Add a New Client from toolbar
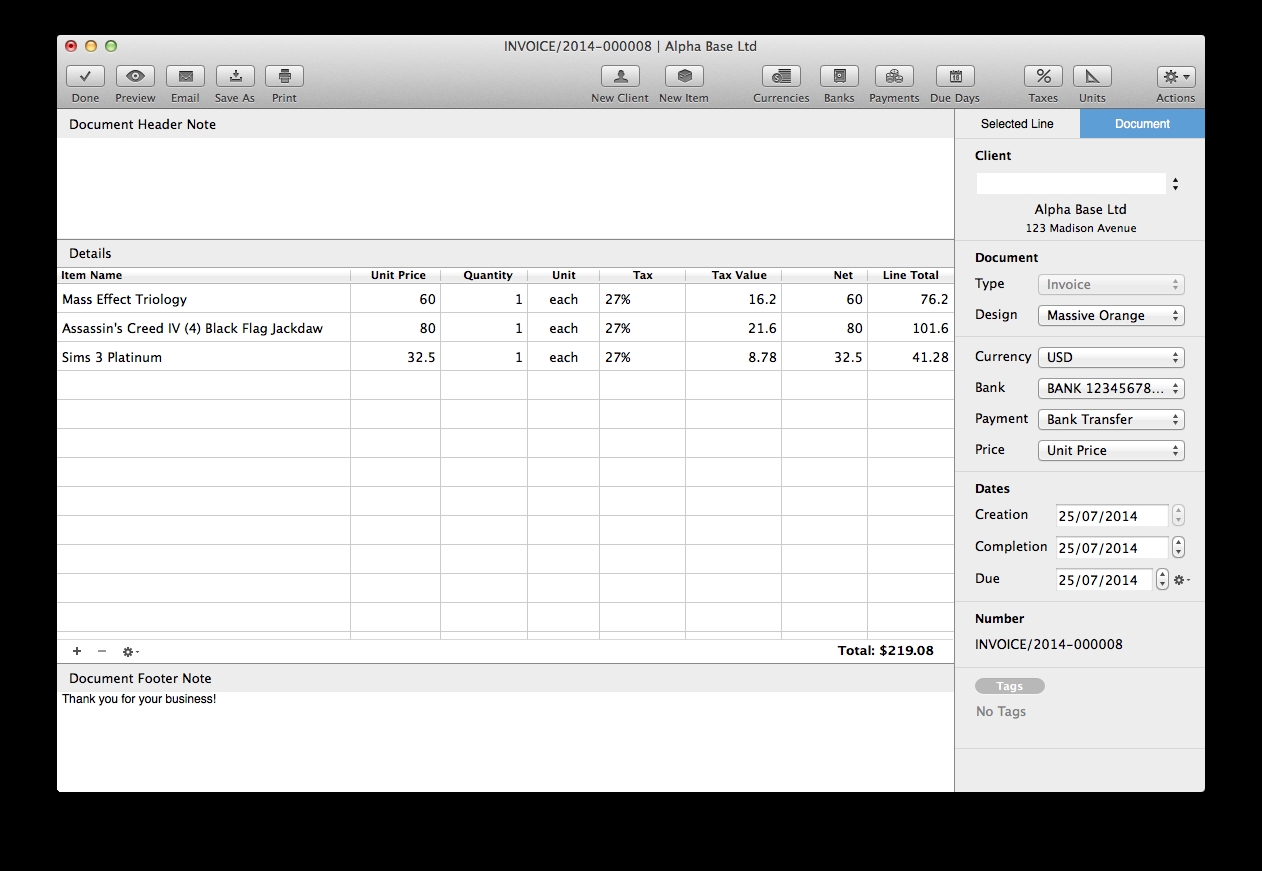The height and width of the screenshot is (871, 1262). tap(620, 76)
